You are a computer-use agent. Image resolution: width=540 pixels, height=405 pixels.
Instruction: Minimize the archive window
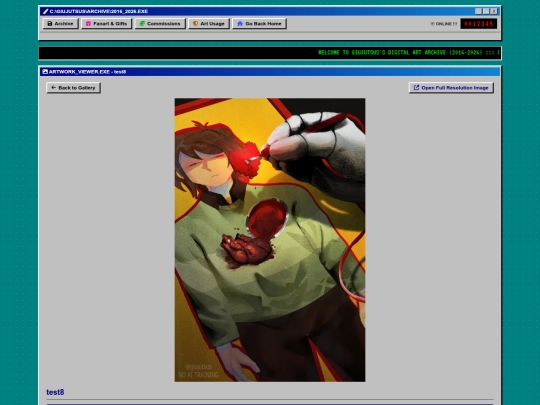pyautogui.click(x=478, y=11)
